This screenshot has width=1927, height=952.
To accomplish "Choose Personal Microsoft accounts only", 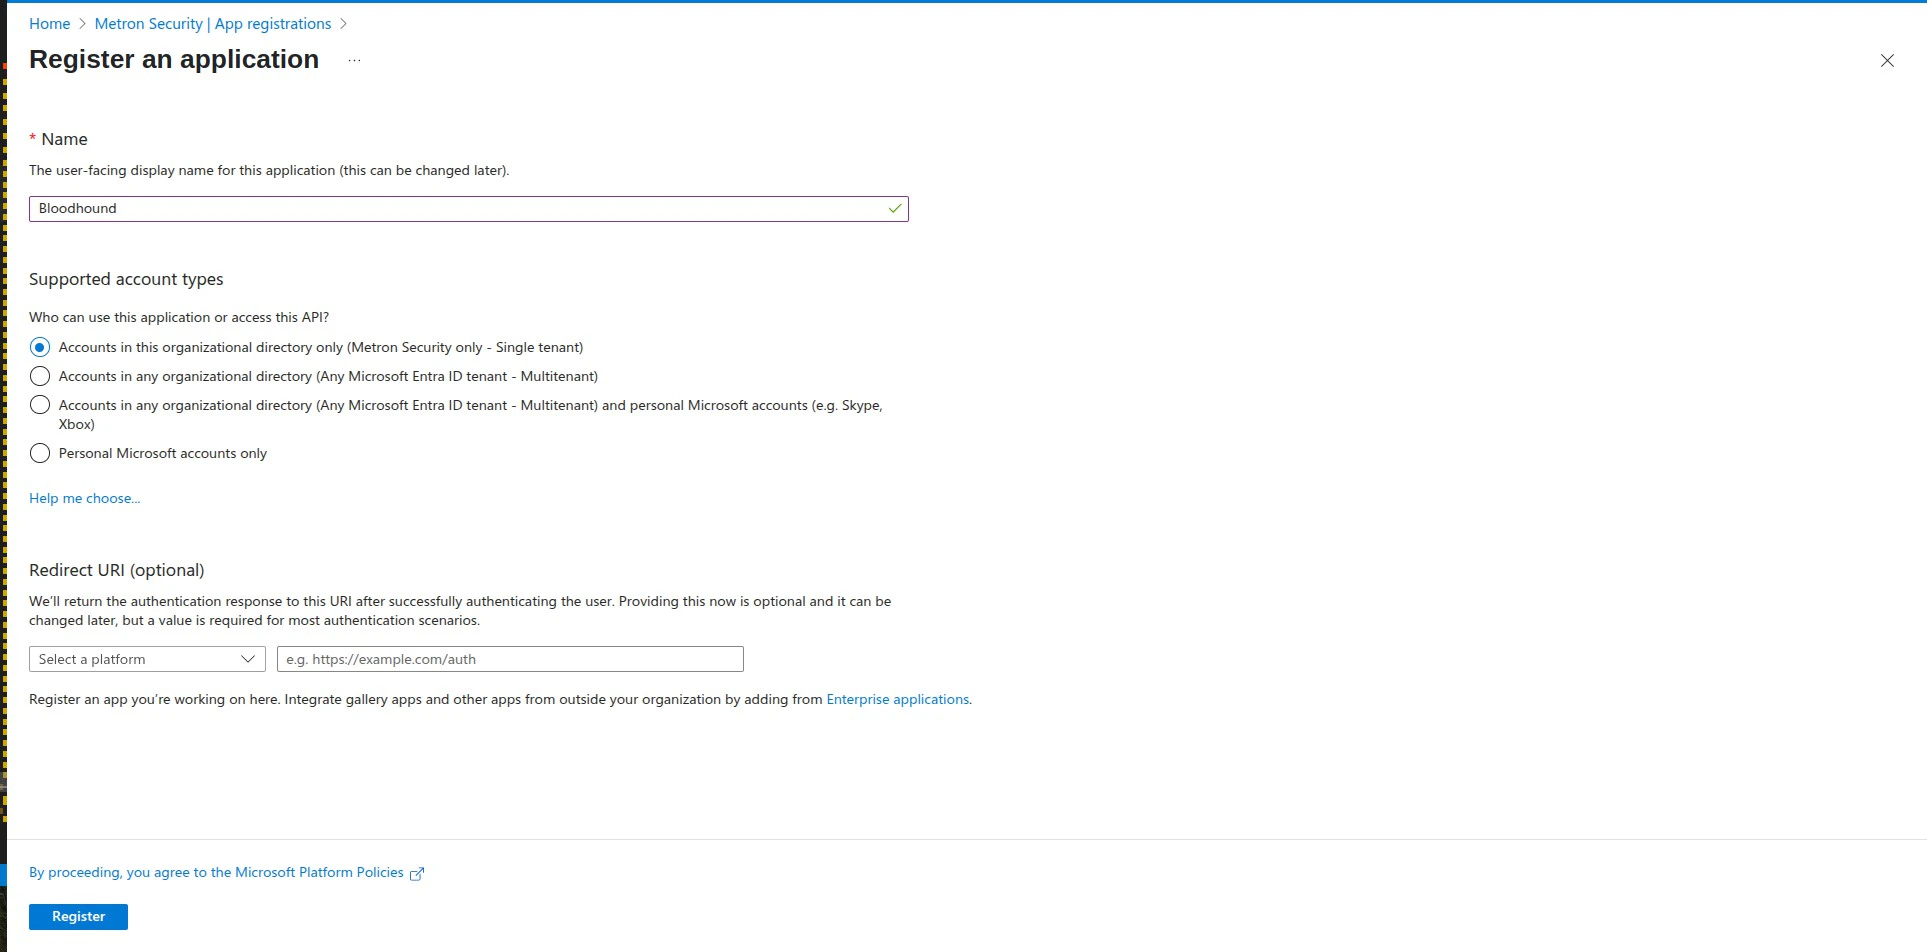I will pos(40,453).
